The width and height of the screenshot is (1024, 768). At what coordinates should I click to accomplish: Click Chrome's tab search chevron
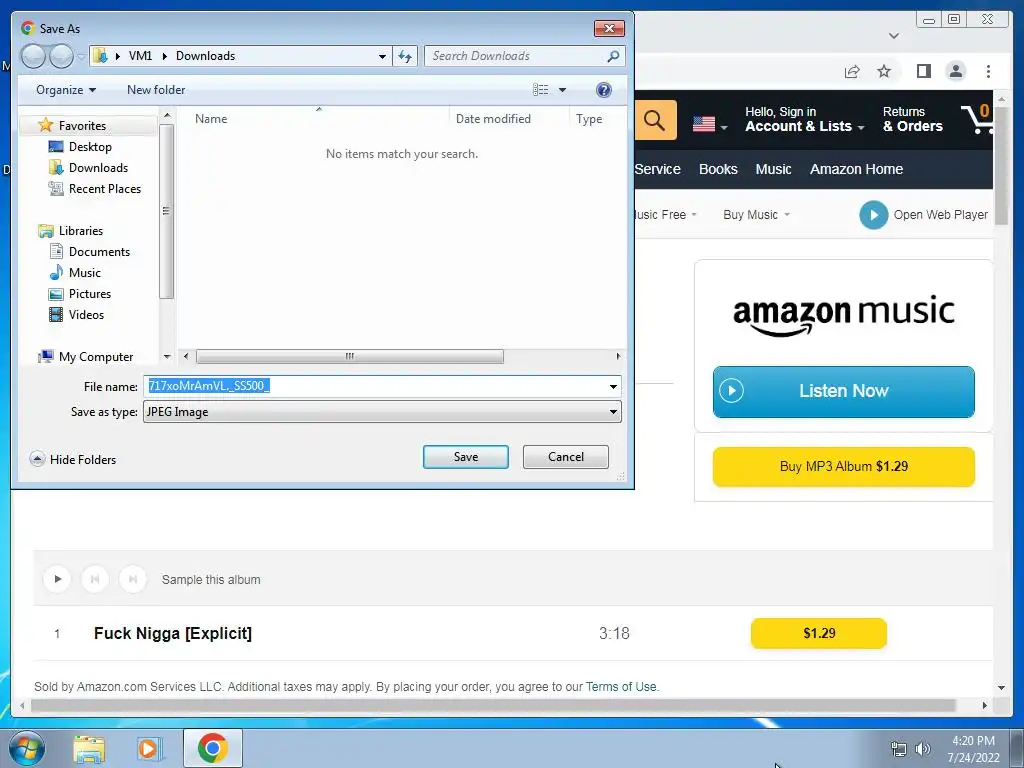click(x=894, y=36)
